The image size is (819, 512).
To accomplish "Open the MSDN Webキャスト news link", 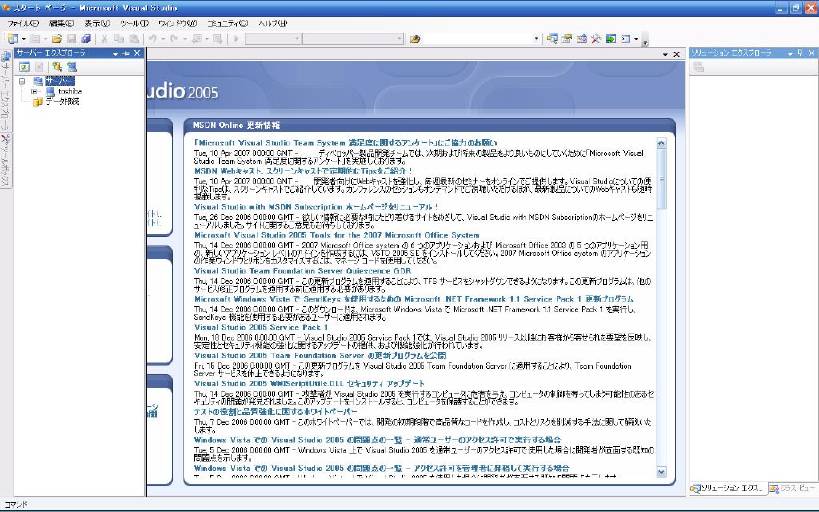I will point(303,170).
